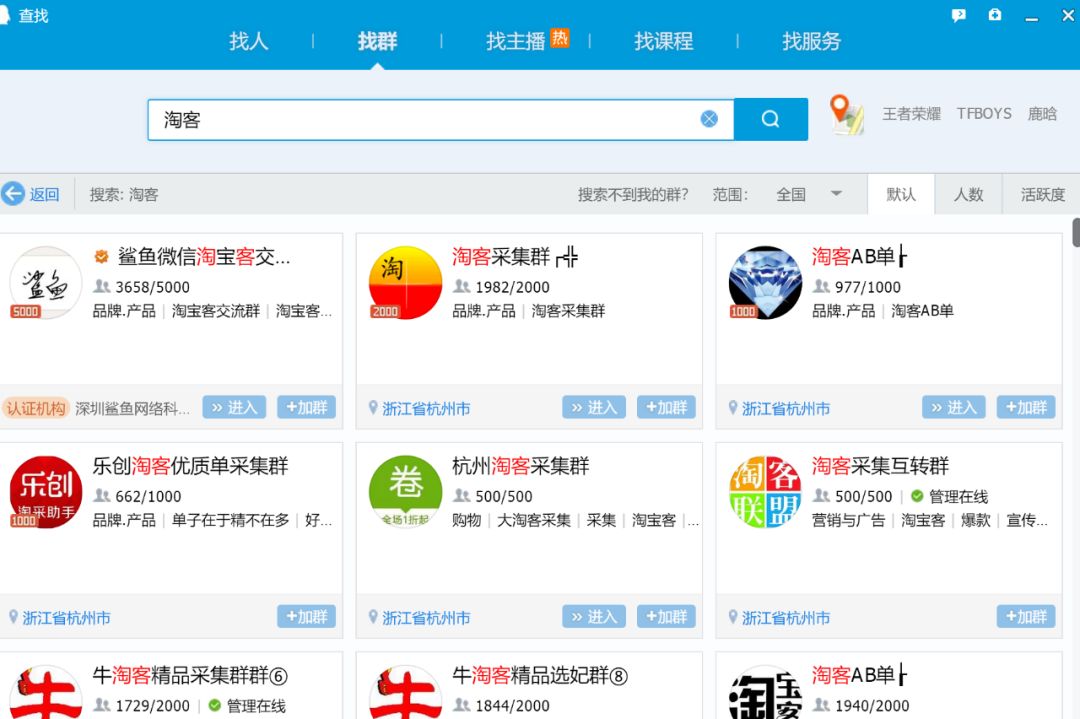1080x719 pixels.
Task: Clear the 淘客 search text with the X icon
Action: click(709, 118)
